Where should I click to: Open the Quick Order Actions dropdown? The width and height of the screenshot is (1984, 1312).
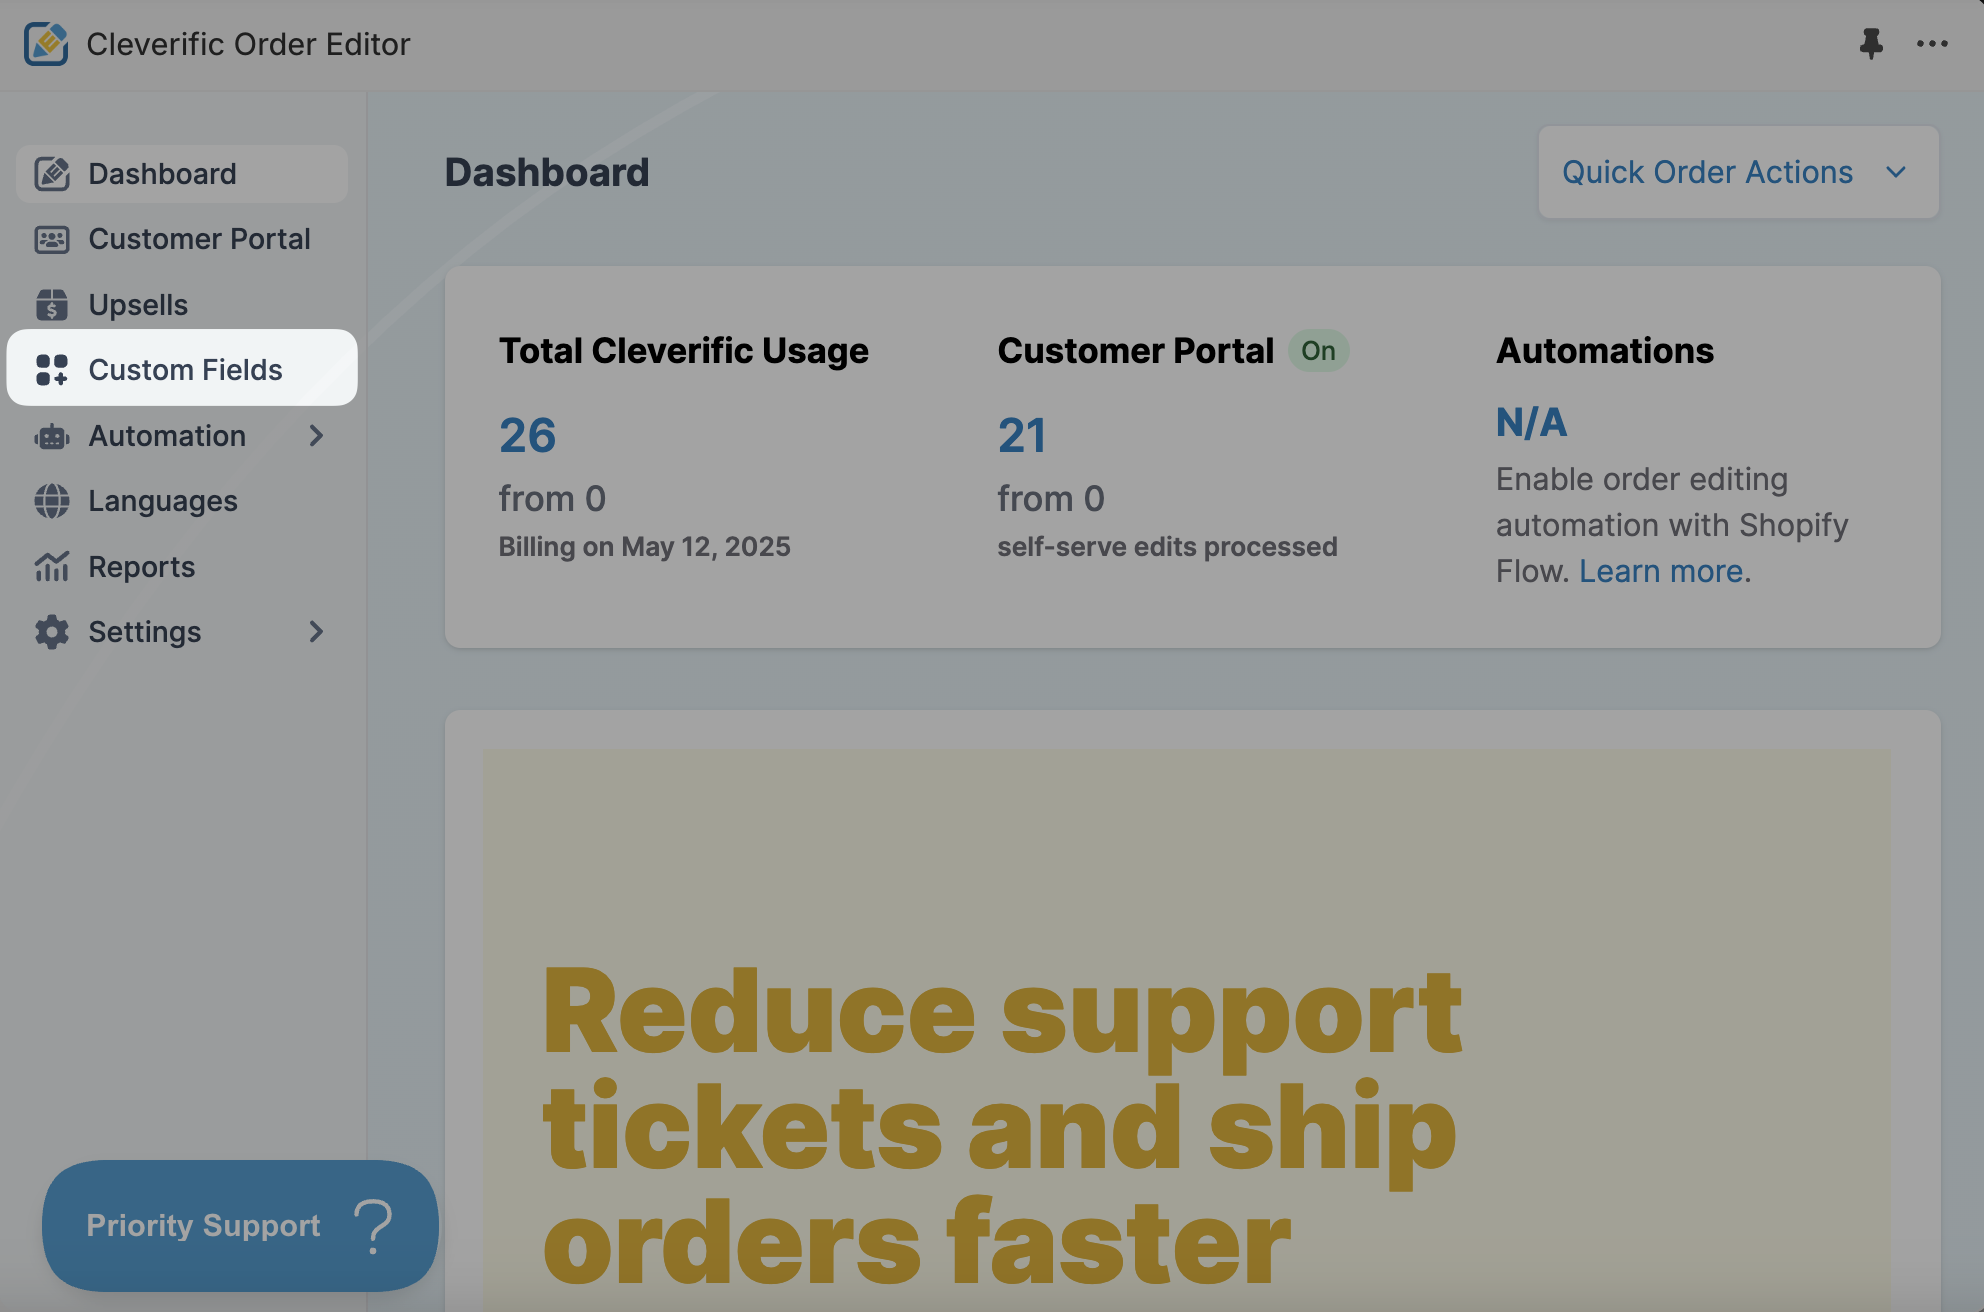(x=1738, y=172)
